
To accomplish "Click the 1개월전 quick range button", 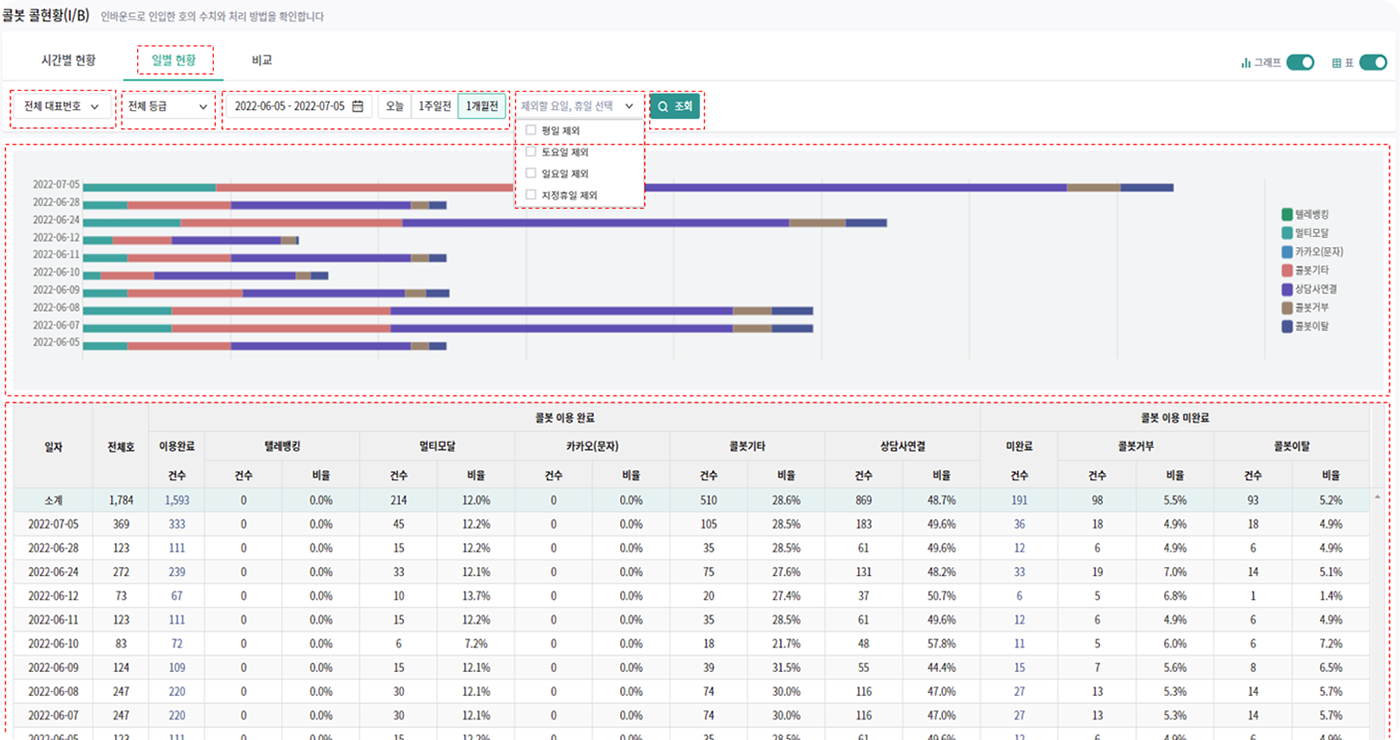I will pyautogui.click(x=483, y=106).
